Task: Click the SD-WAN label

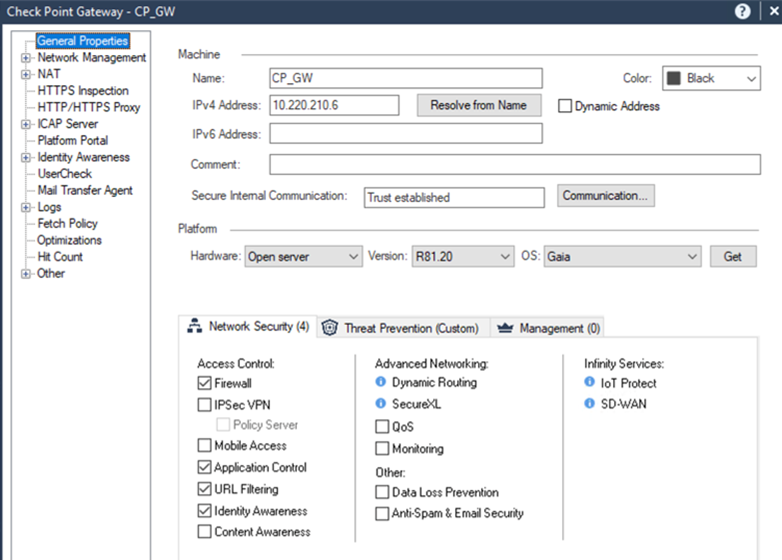Action: [623, 403]
